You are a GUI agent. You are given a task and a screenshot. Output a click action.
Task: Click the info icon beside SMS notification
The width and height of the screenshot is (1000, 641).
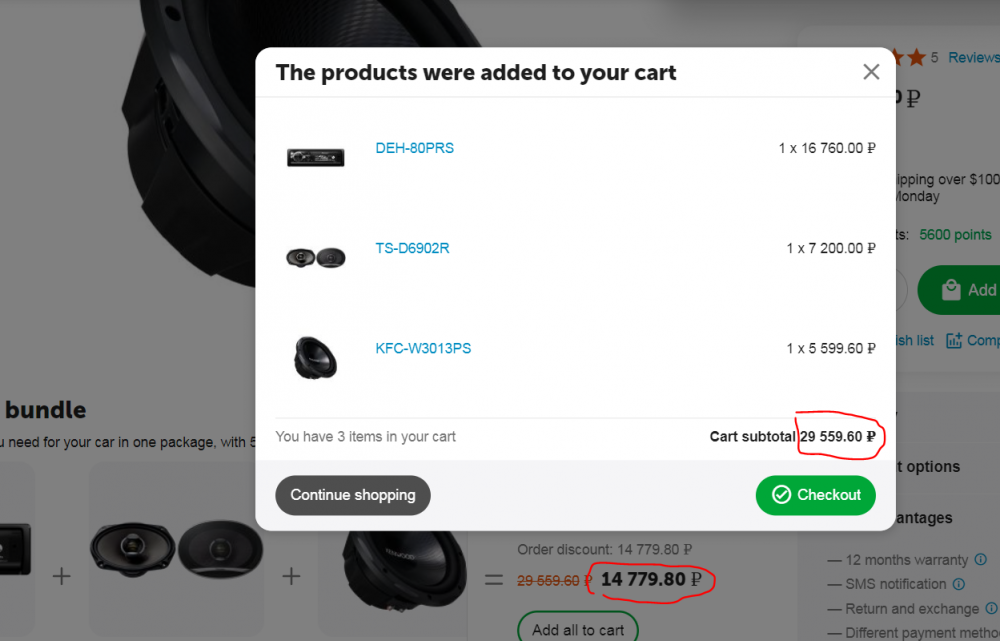(x=959, y=584)
